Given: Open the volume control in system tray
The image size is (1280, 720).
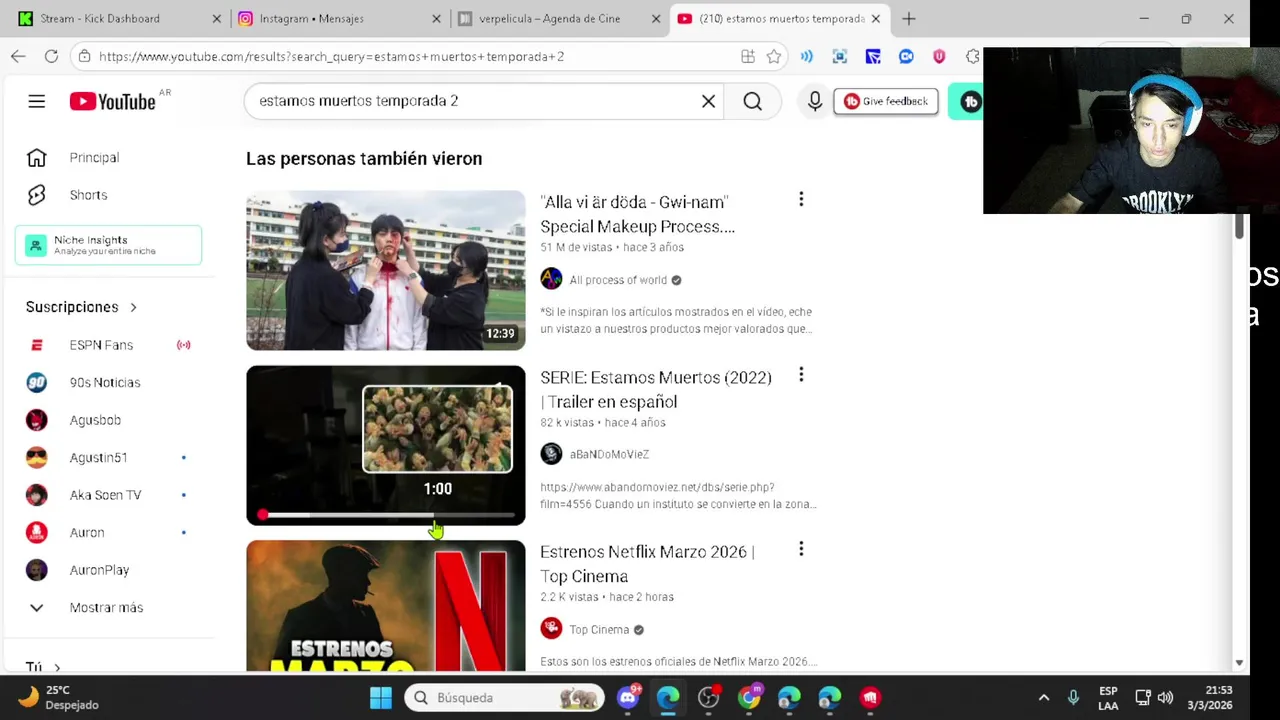Looking at the screenshot, I should pos(1165,698).
